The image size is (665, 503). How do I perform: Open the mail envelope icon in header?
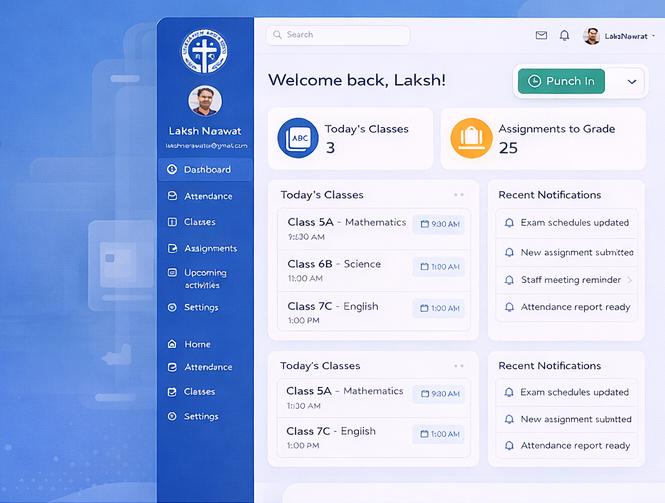coord(541,35)
